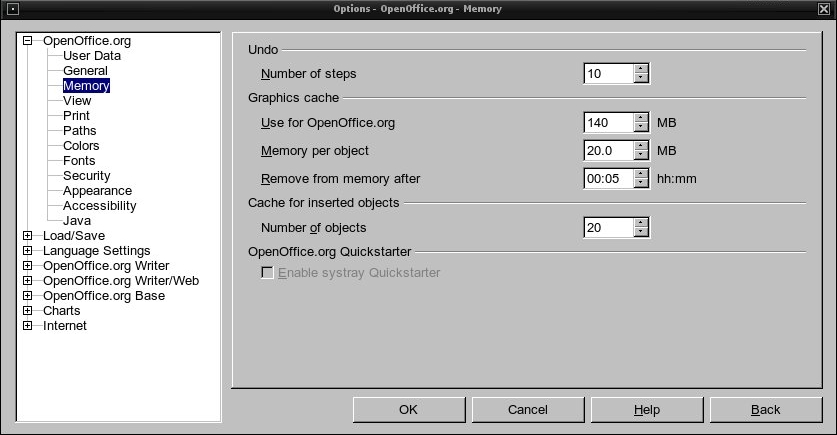Open the Accessibility options page

(99, 205)
